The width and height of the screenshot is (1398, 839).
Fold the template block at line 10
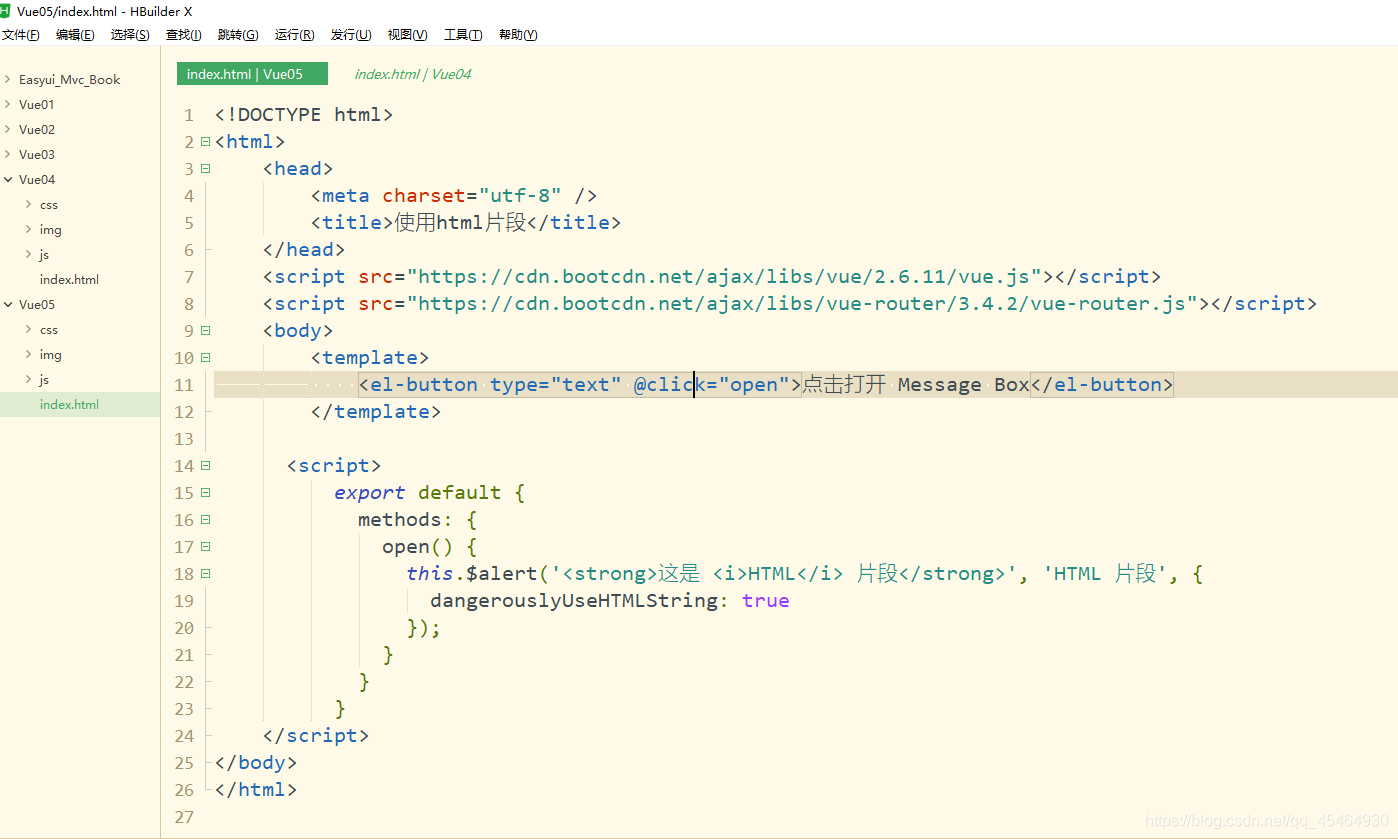pyautogui.click(x=205, y=358)
